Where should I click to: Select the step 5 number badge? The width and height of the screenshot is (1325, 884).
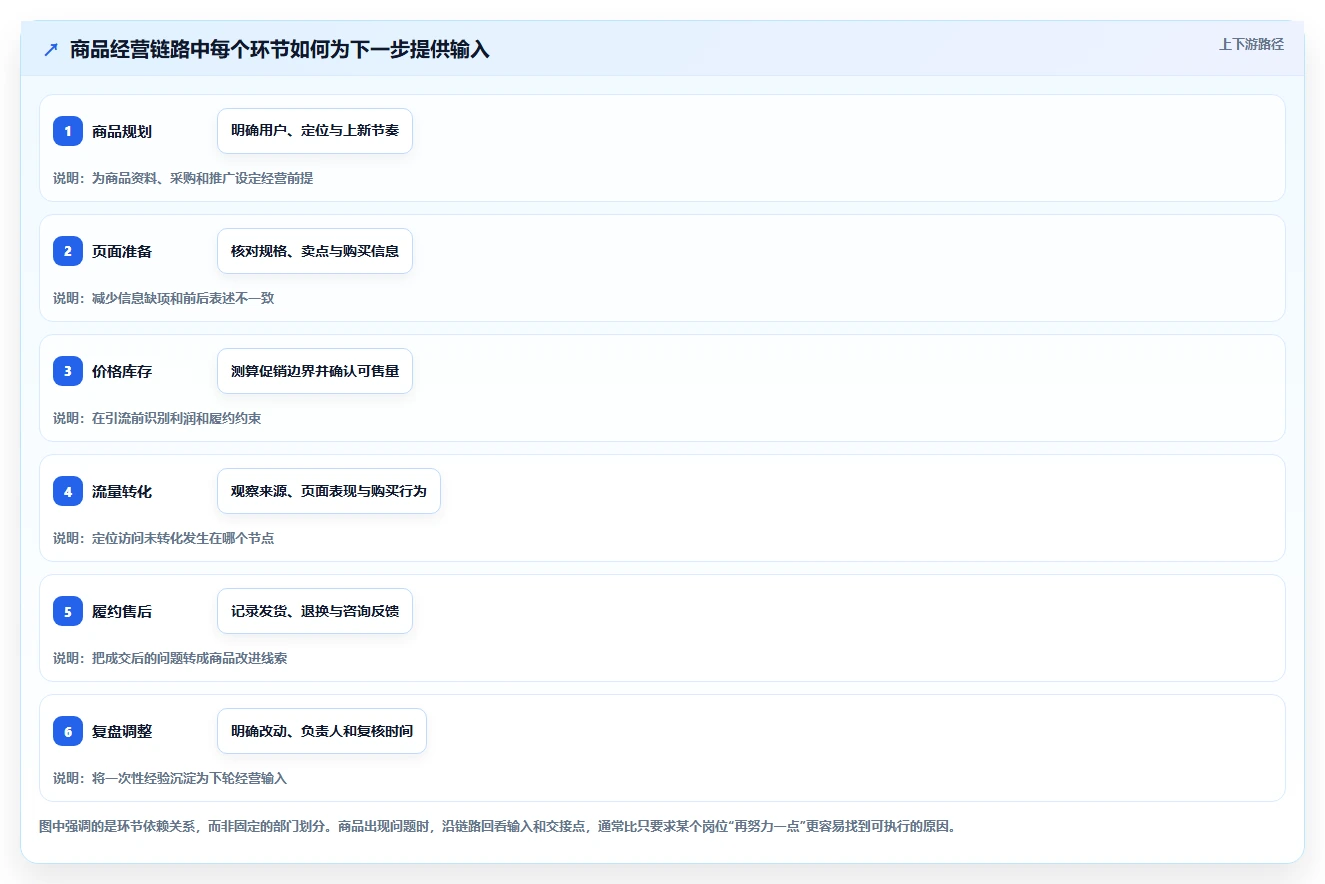[x=68, y=611]
